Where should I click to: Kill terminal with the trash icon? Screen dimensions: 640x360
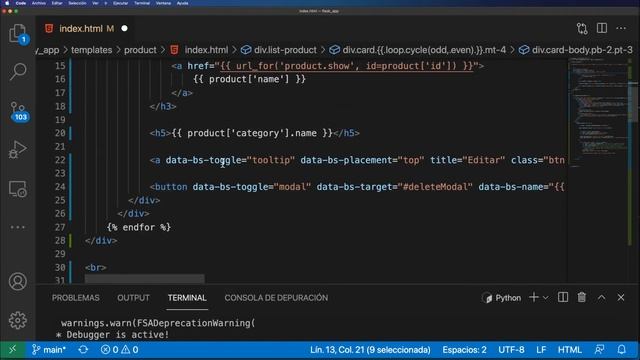click(582, 298)
